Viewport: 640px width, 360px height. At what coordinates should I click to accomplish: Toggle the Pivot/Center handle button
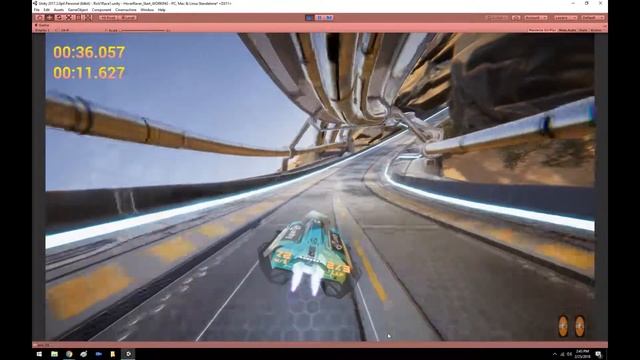point(108,18)
